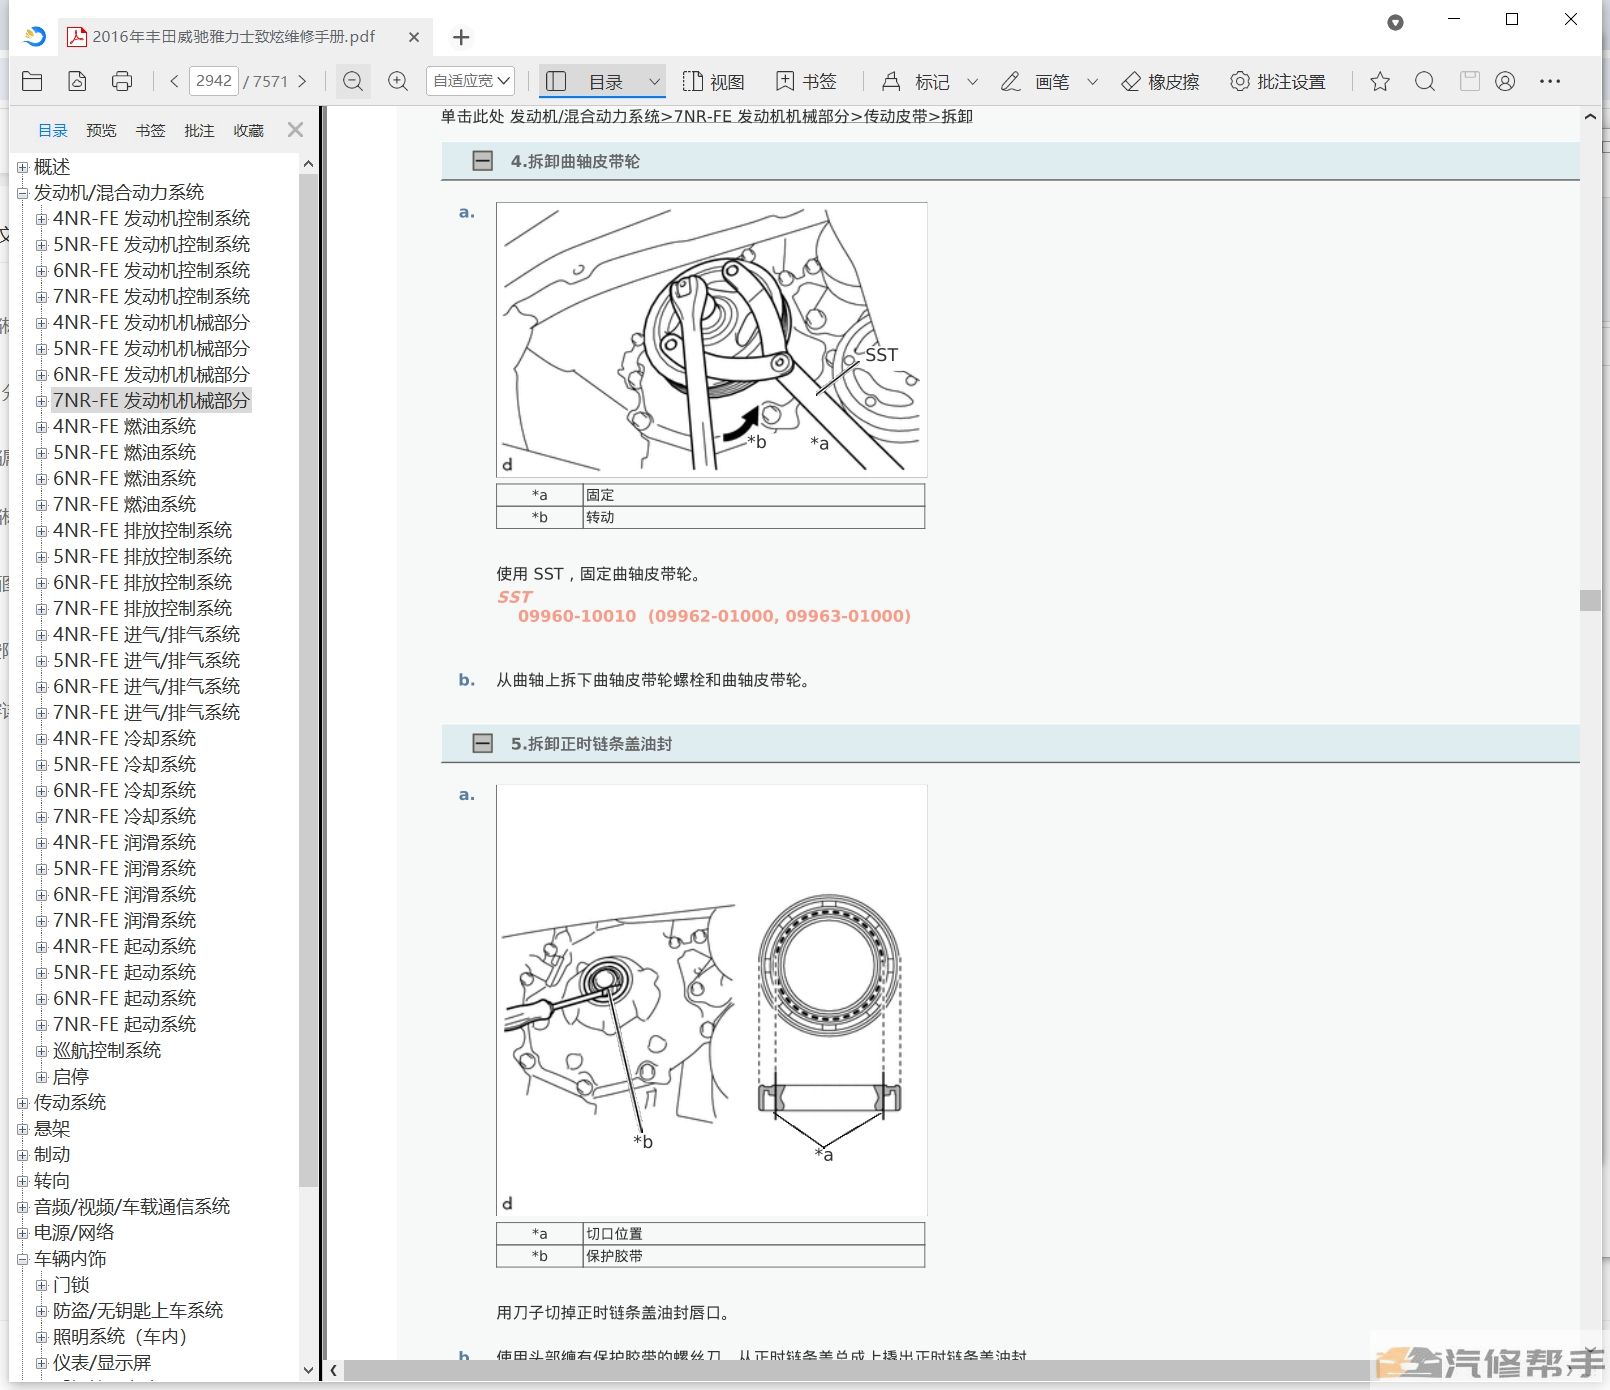
Task: Select 防盗/无钥匙上车系统 in outline
Action: point(138,1310)
